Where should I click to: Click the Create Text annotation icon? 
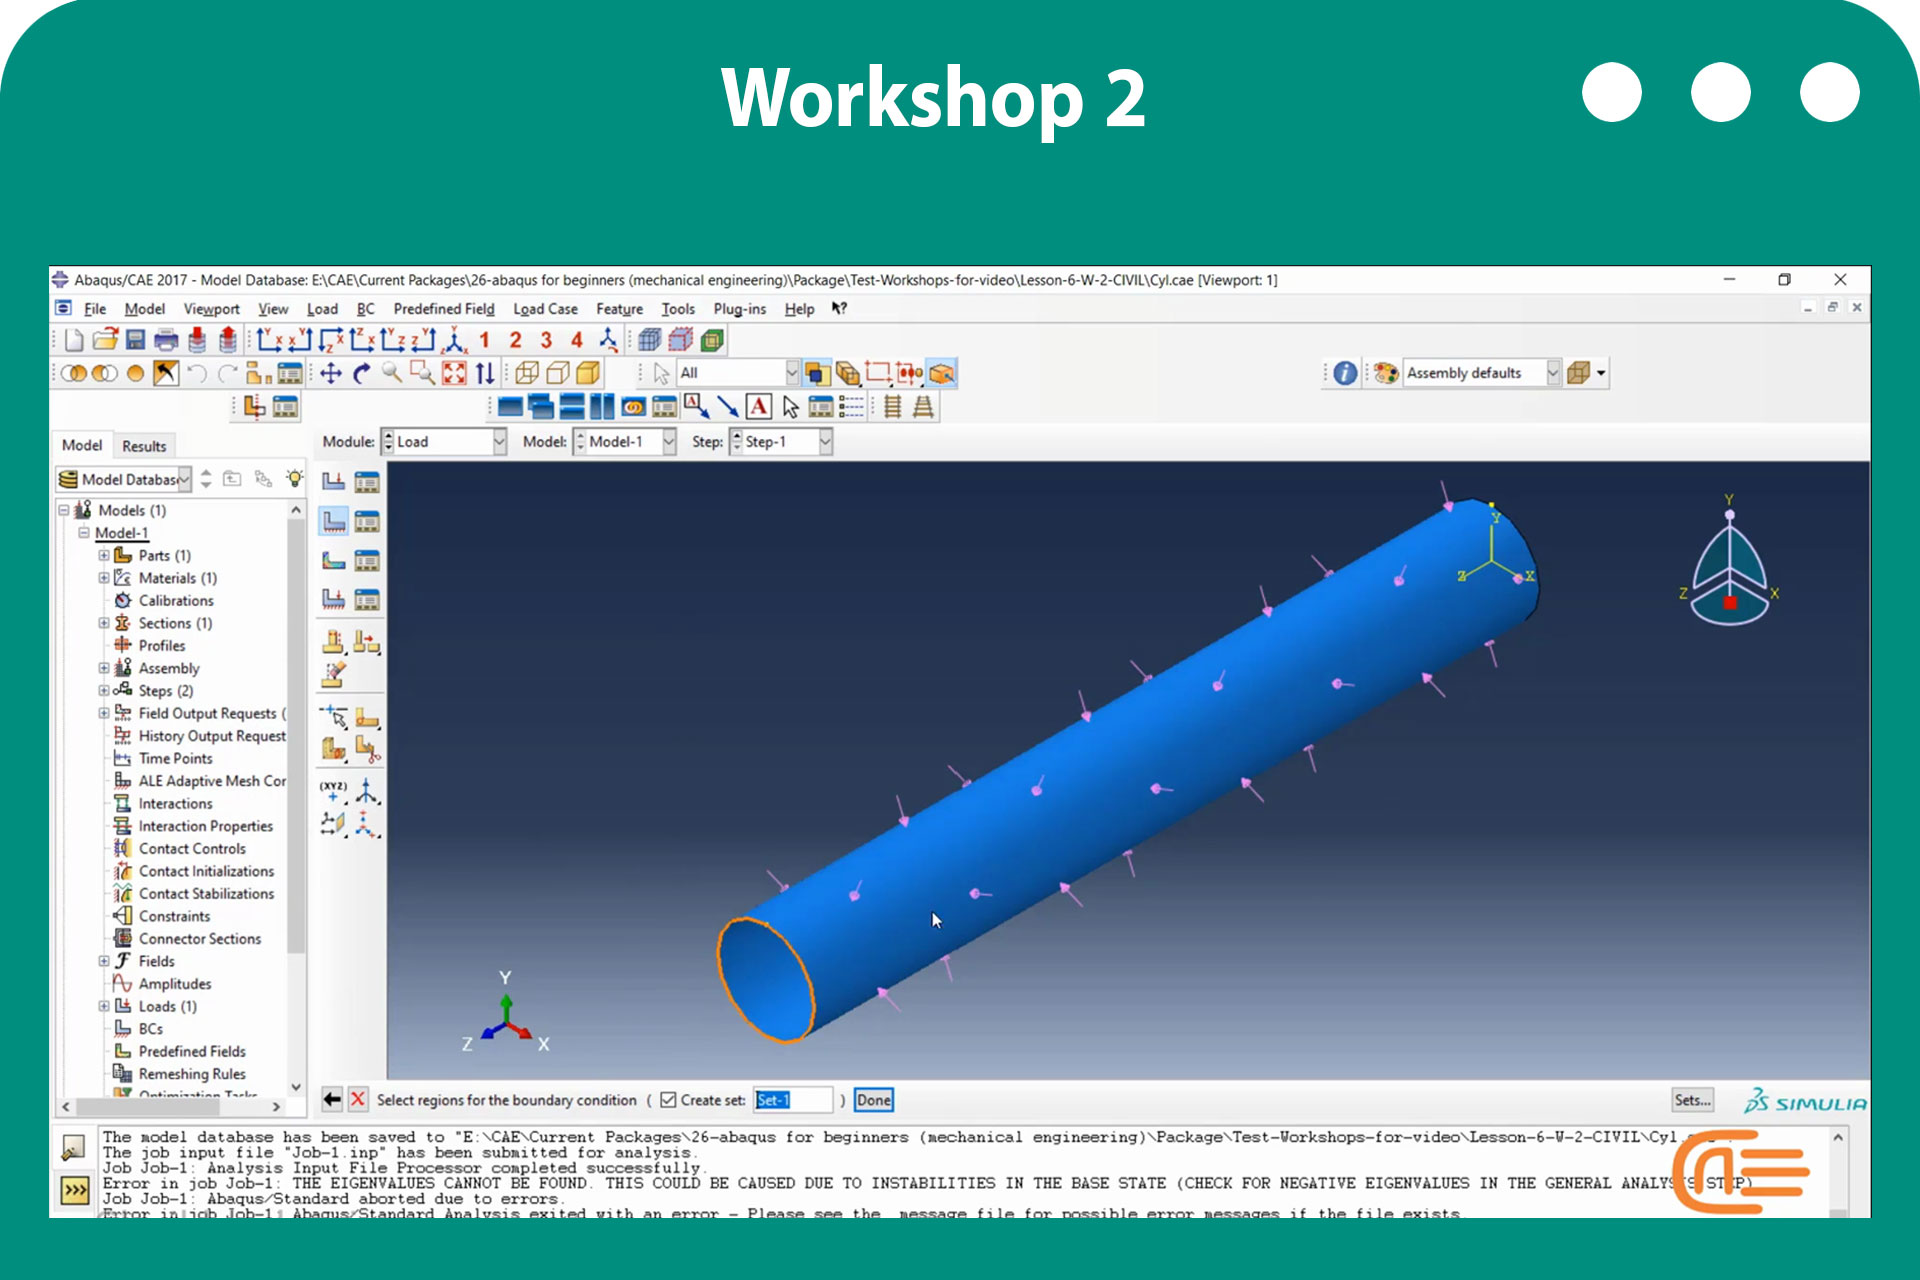759,406
